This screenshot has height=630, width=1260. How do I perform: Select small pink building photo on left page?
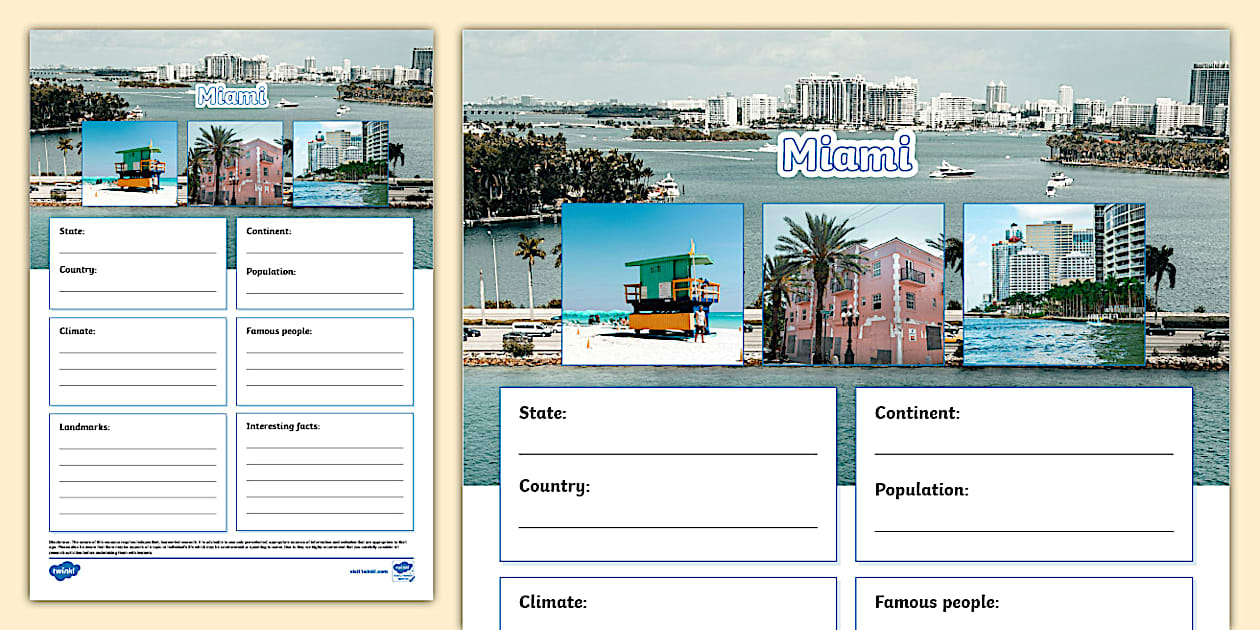(x=235, y=163)
